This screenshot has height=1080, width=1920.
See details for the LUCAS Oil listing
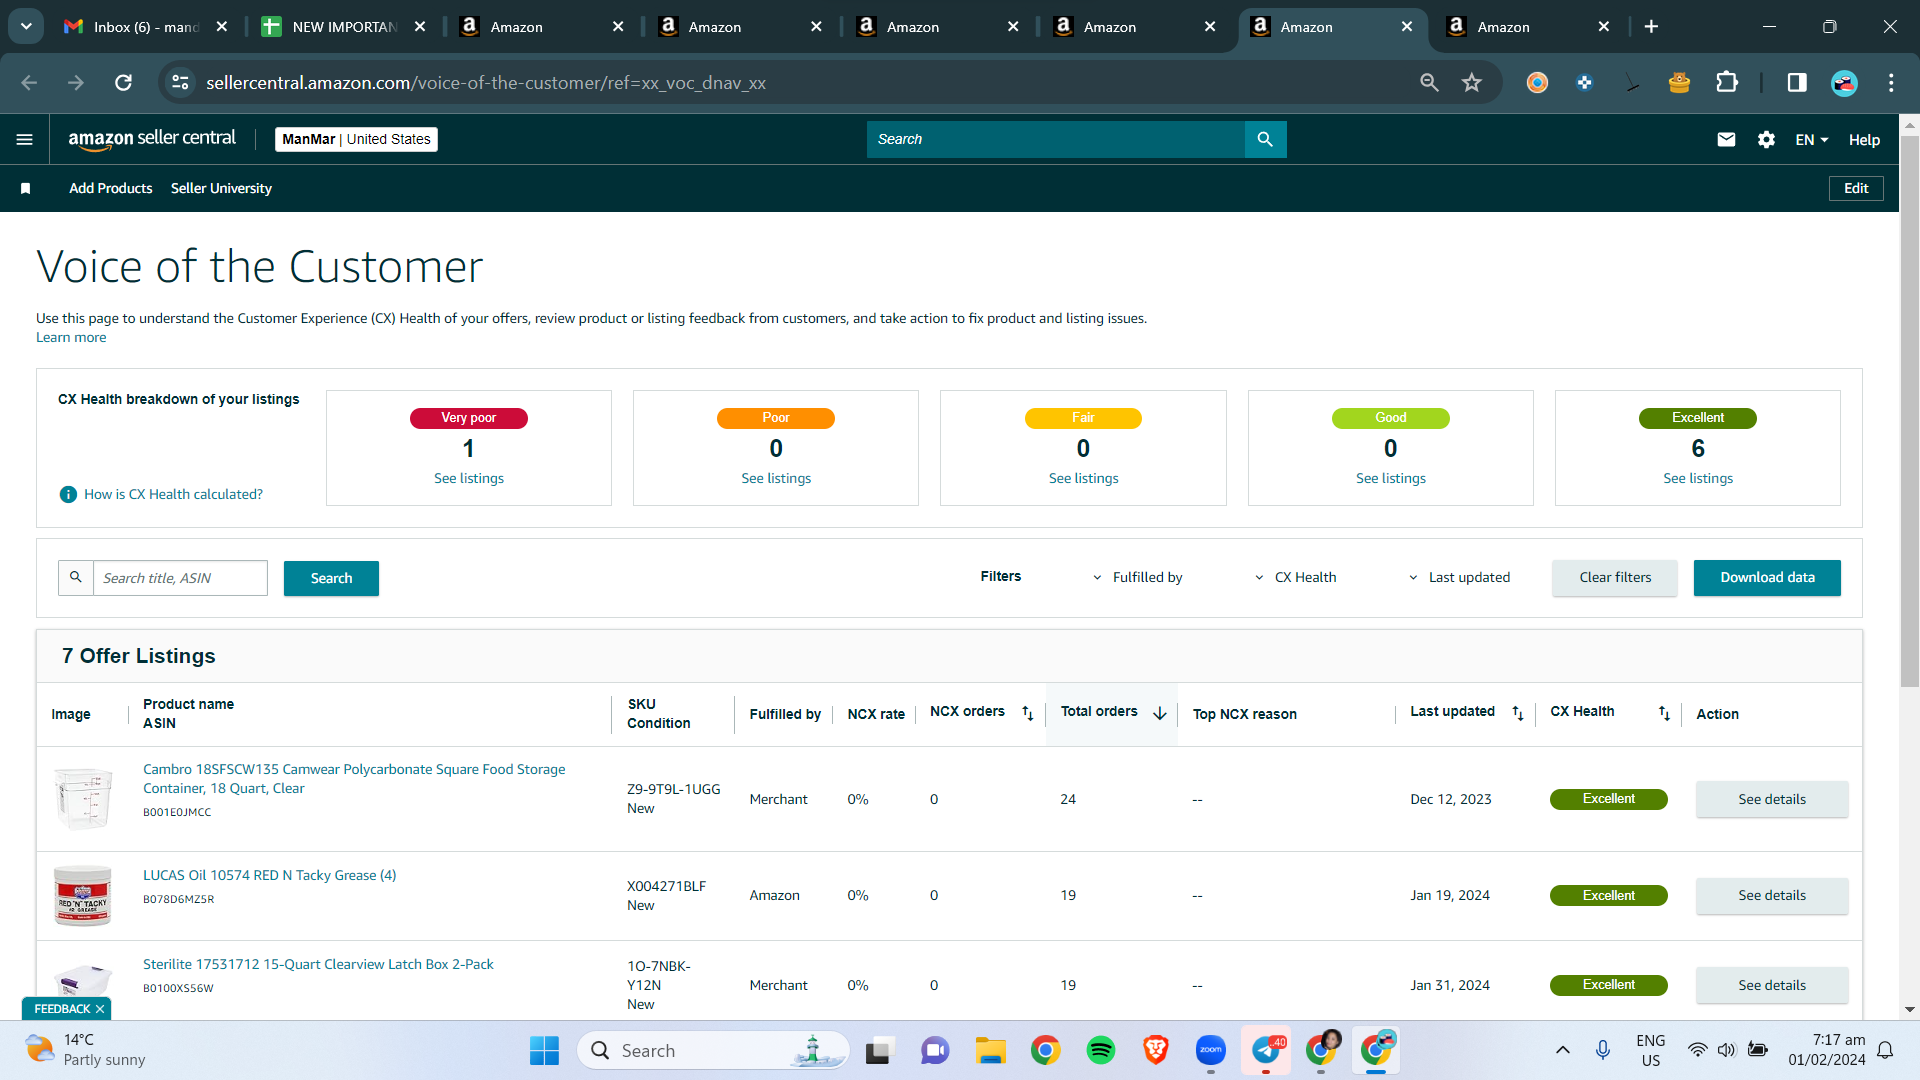1772,895
